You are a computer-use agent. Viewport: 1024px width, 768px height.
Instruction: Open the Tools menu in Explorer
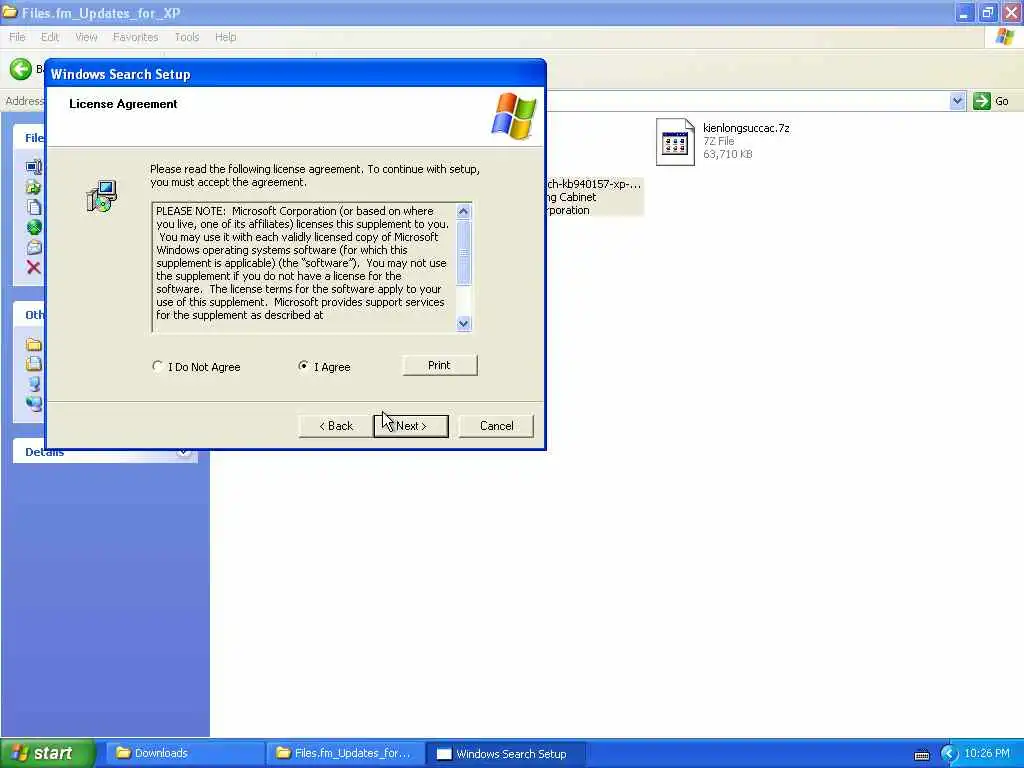187,37
